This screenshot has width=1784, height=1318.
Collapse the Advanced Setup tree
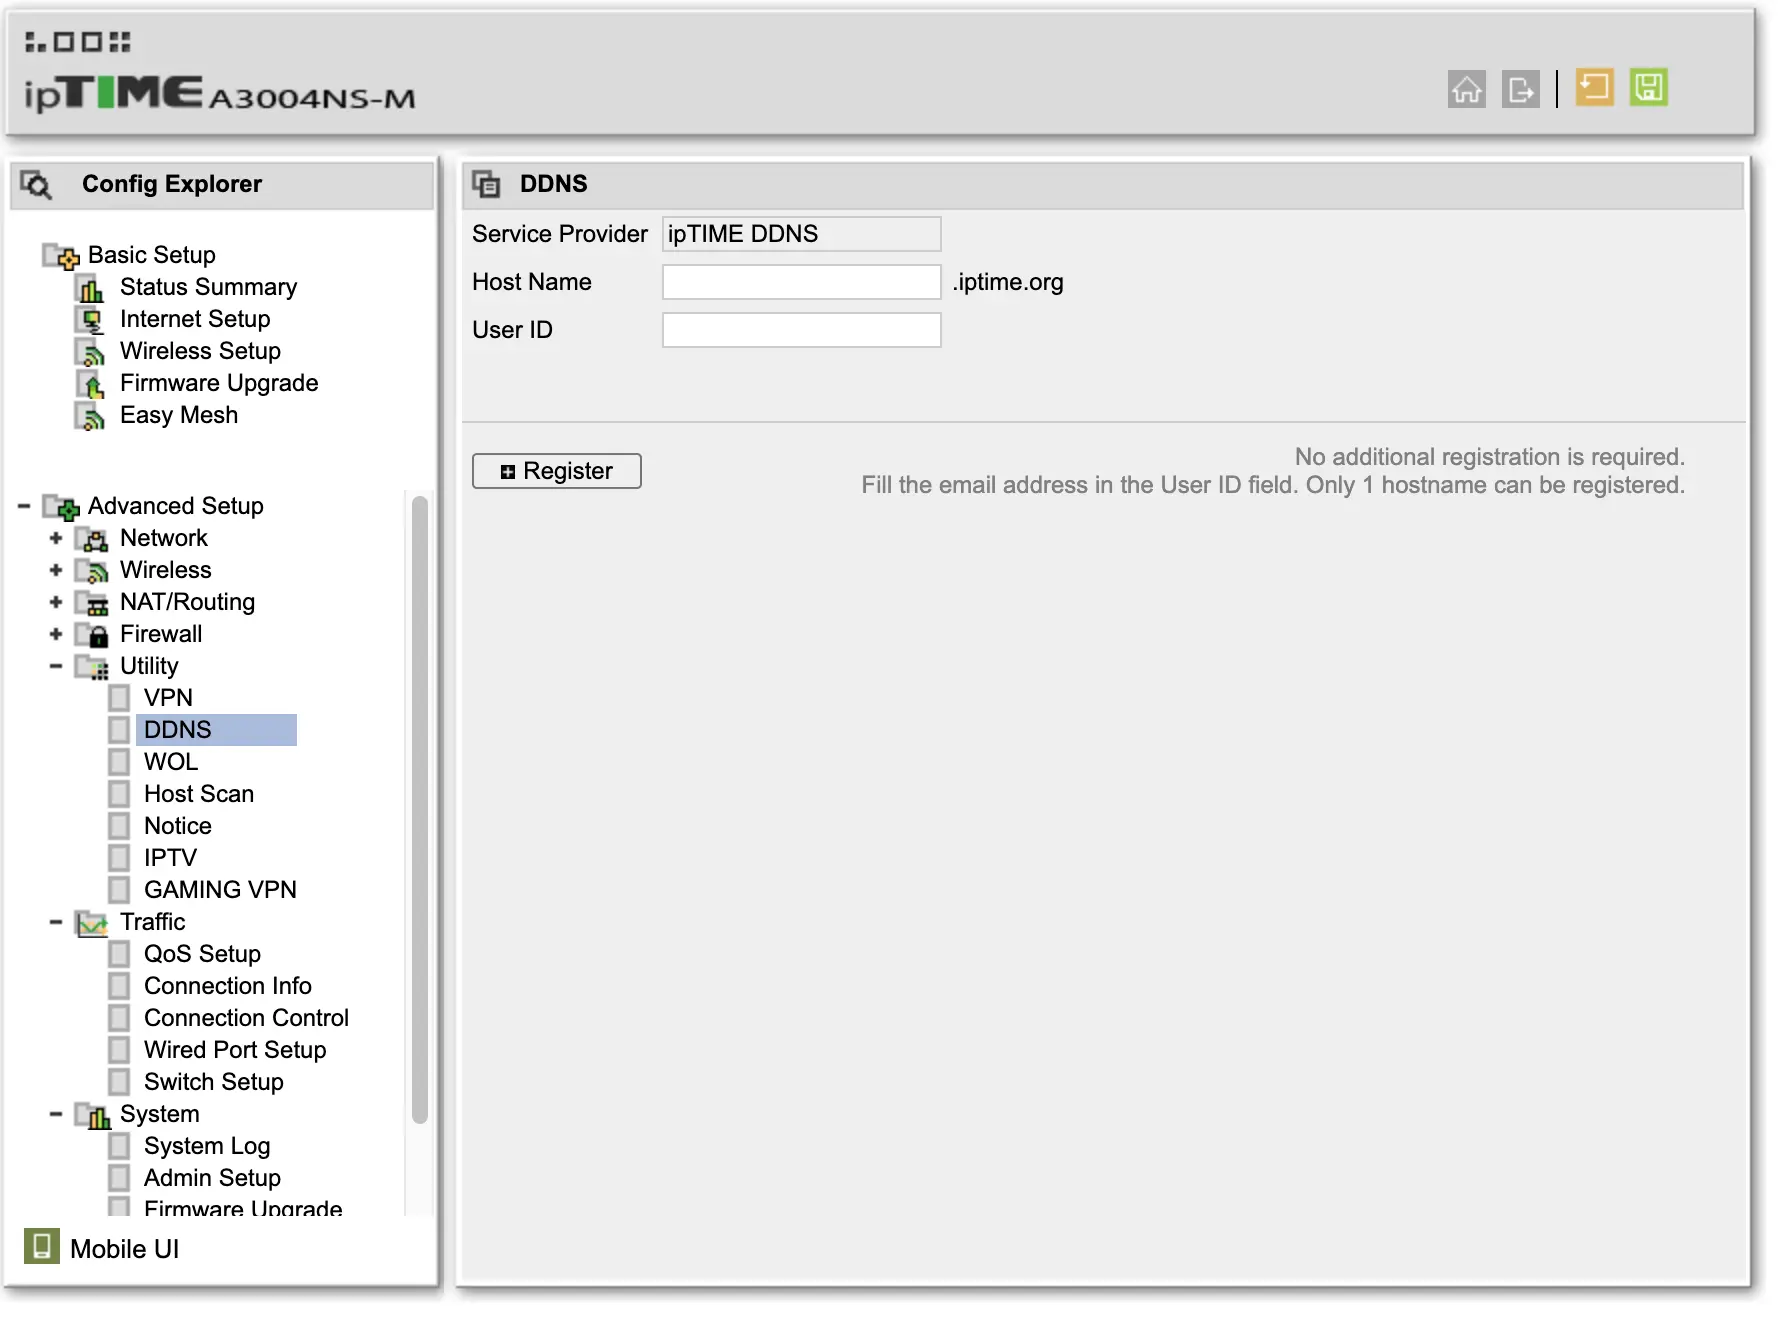point(24,506)
